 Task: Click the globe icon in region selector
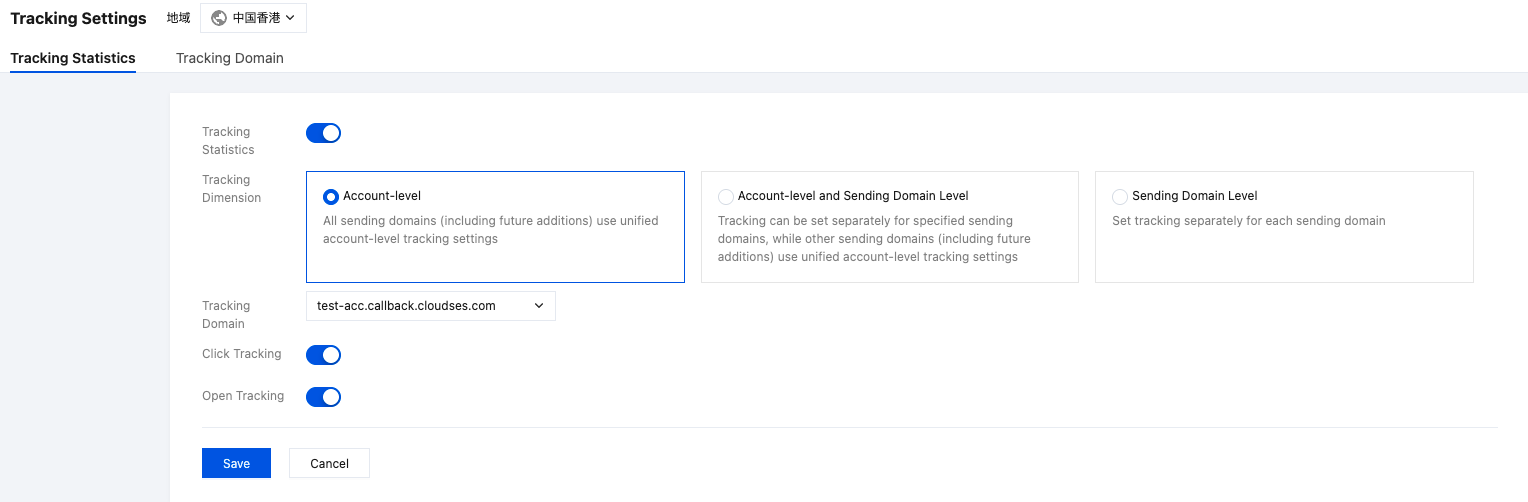click(x=219, y=18)
